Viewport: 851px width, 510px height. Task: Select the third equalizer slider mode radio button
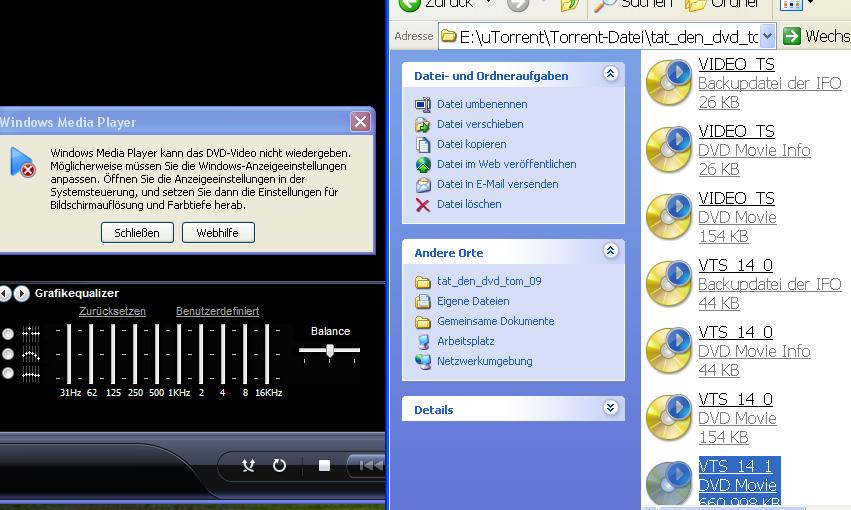point(8,373)
